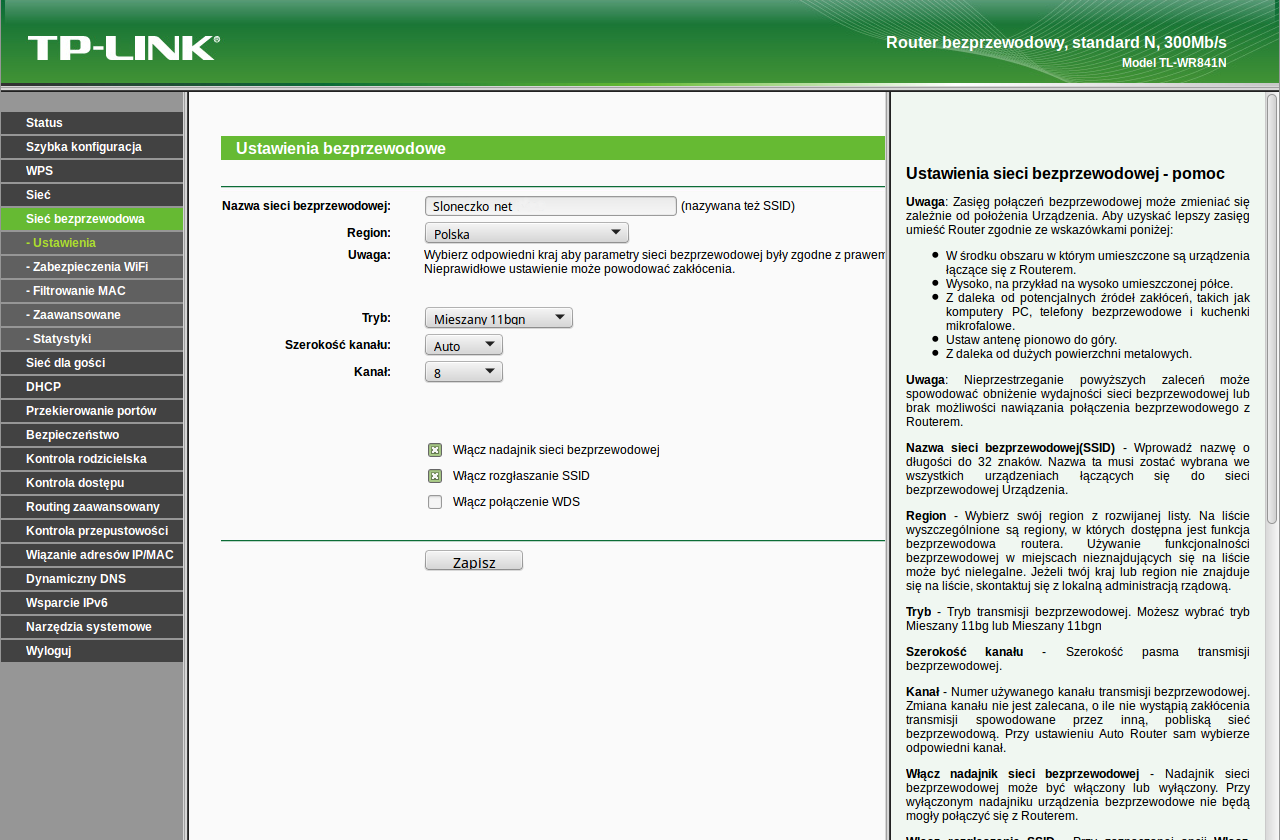Select Szybka konfiguracja menu item
This screenshot has width=1280, height=840.
(x=92, y=147)
